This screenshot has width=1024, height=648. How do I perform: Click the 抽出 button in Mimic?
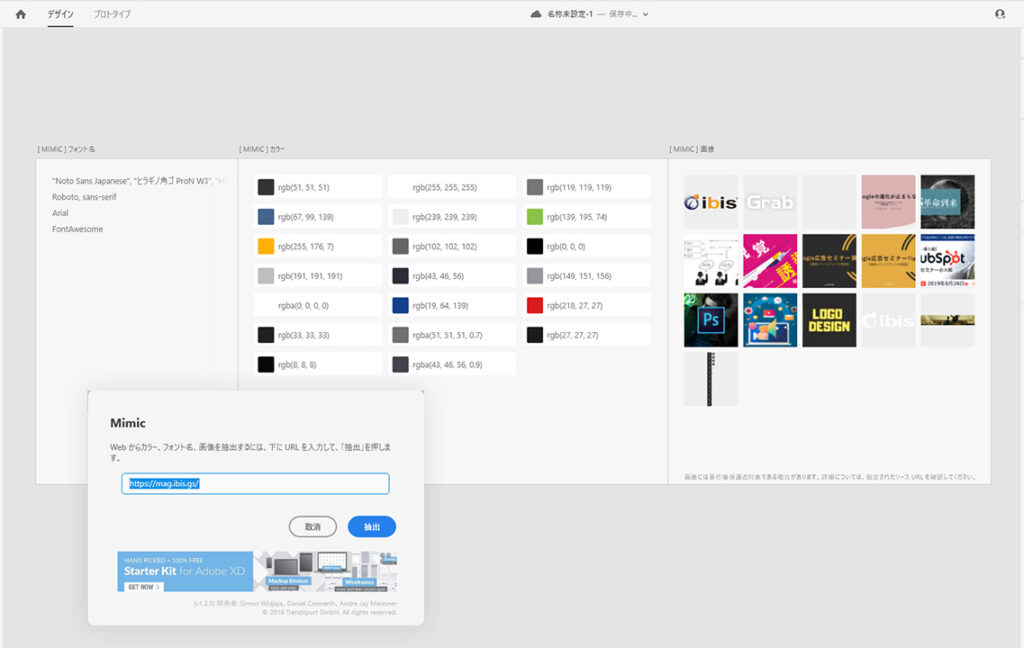coord(372,526)
